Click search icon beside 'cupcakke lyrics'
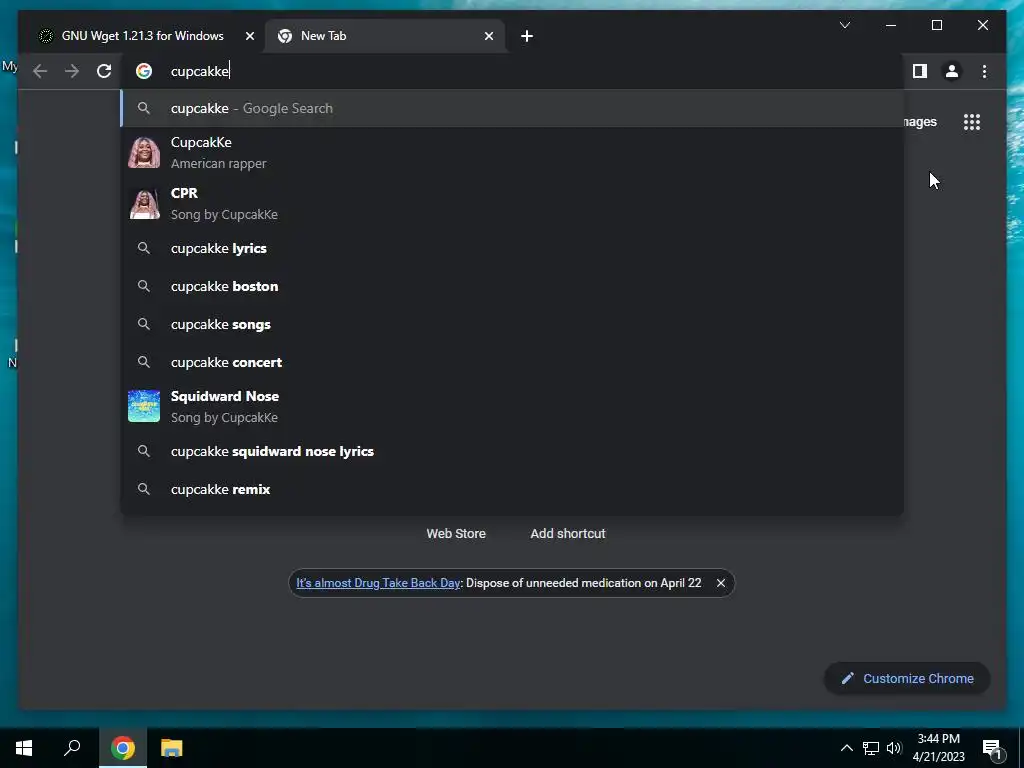Image resolution: width=1024 pixels, height=768 pixels. 144,248
